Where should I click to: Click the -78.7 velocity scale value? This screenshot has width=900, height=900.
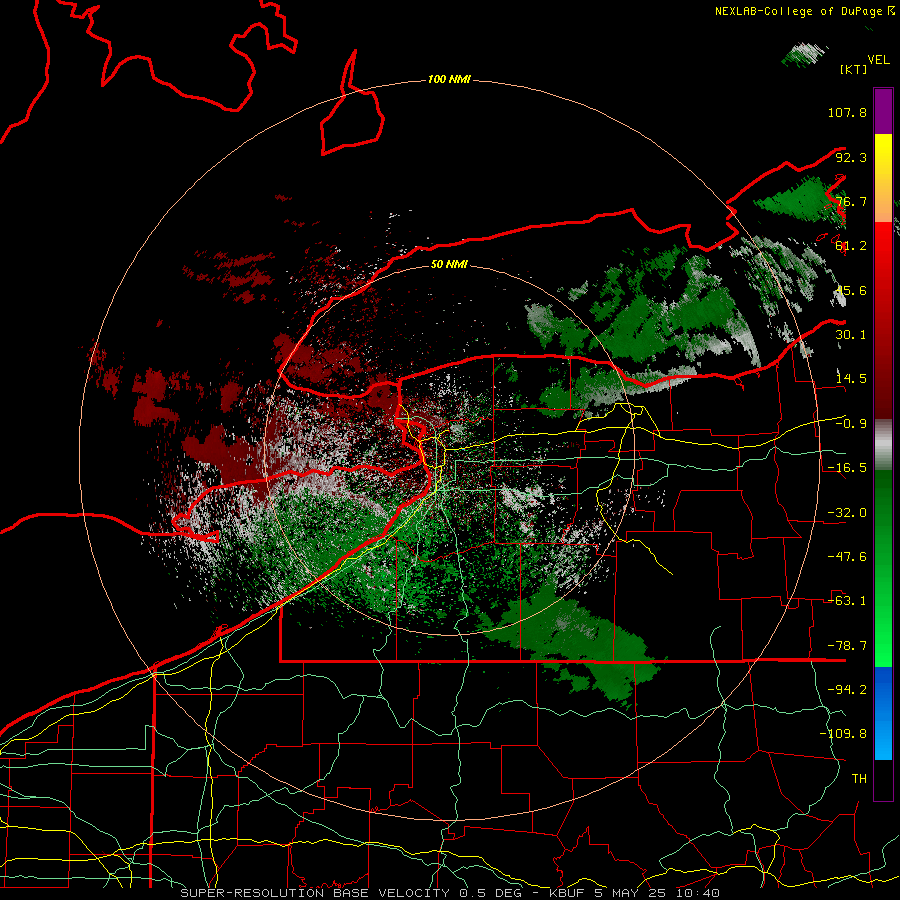point(847,646)
